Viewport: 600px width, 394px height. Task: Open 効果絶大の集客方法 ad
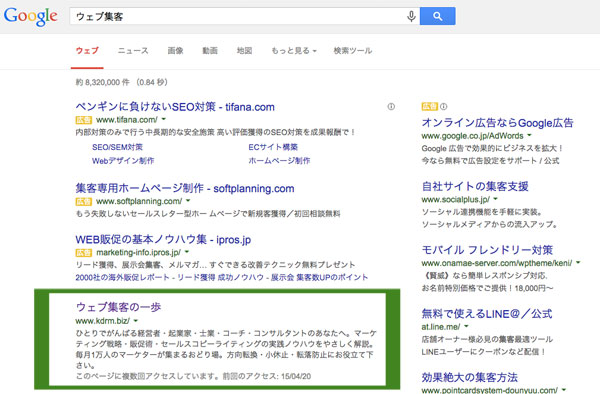470,377
